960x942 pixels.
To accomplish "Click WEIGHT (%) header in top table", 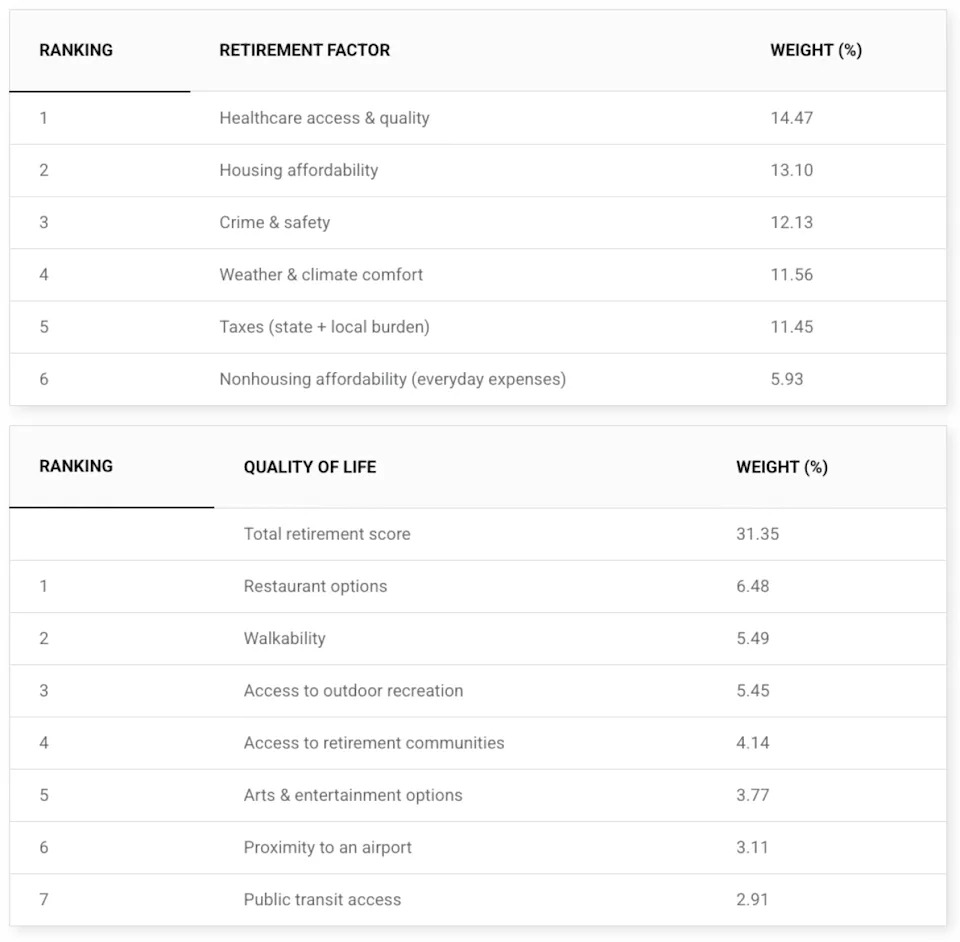I will (x=815, y=50).
